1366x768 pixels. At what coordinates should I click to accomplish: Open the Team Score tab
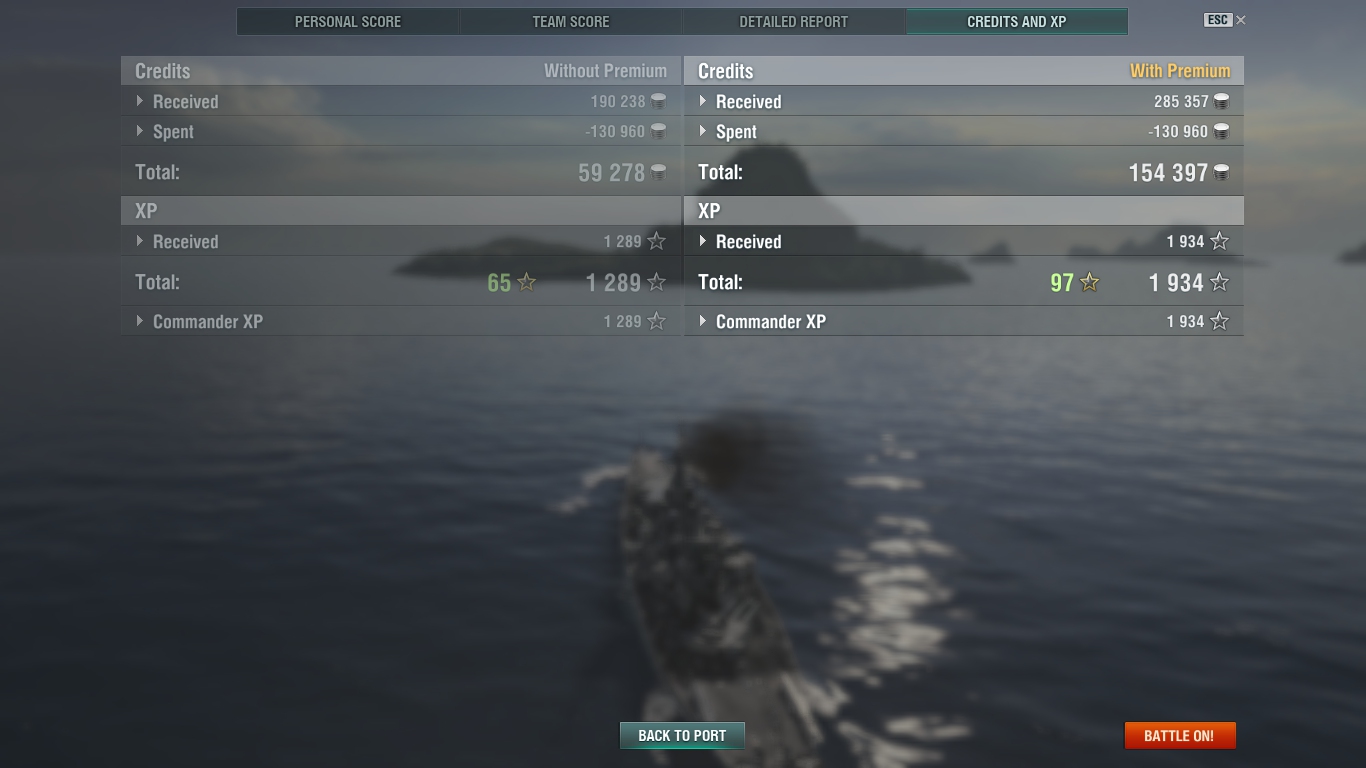[x=571, y=21]
